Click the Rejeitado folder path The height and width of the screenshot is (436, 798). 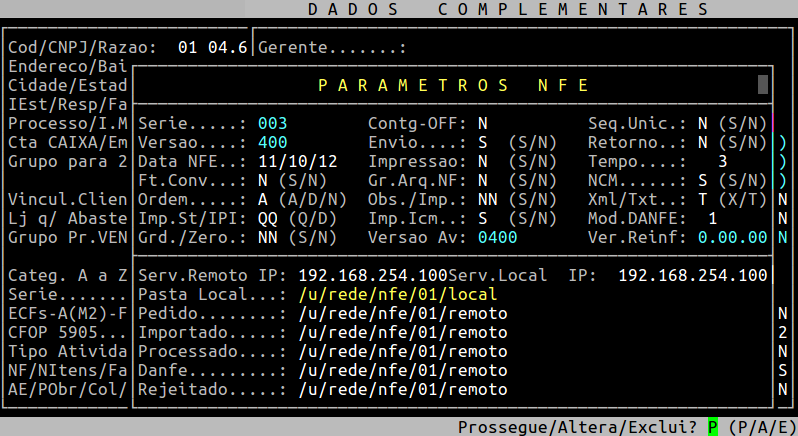pos(402,389)
